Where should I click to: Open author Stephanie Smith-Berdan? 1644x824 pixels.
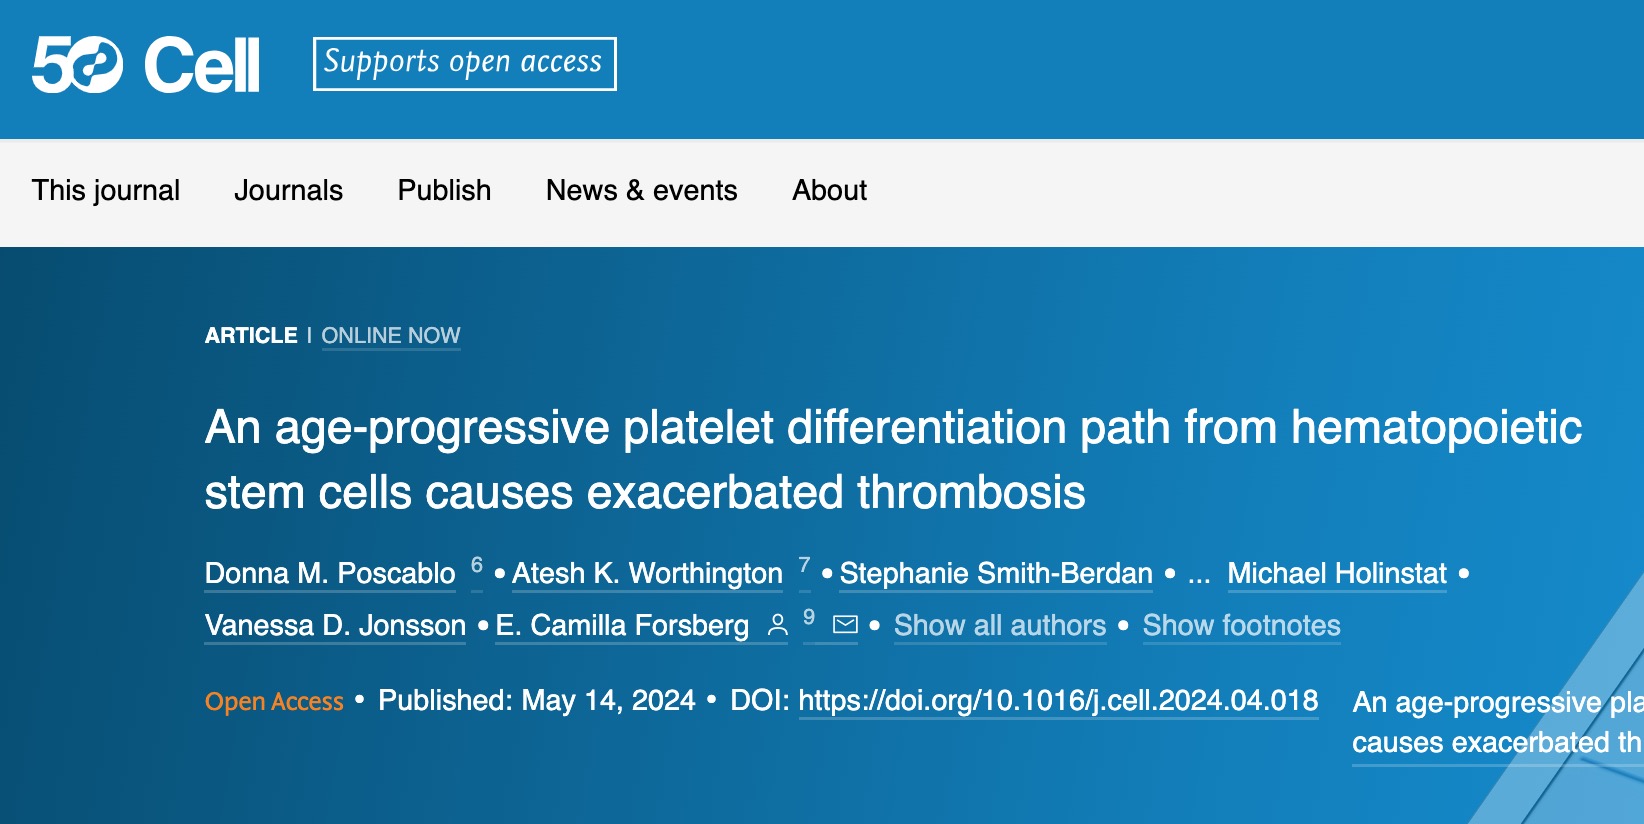click(x=996, y=574)
